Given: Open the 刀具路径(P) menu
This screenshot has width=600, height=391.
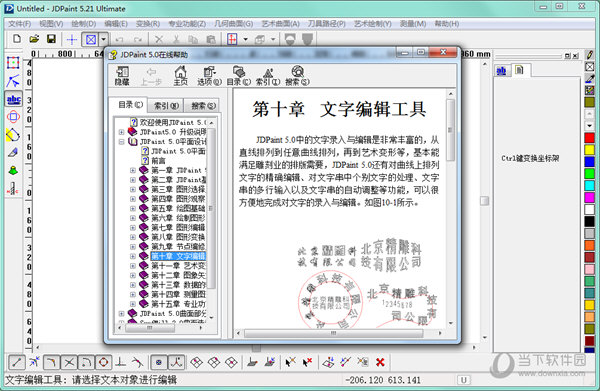Looking at the screenshot, I should (327, 24).
